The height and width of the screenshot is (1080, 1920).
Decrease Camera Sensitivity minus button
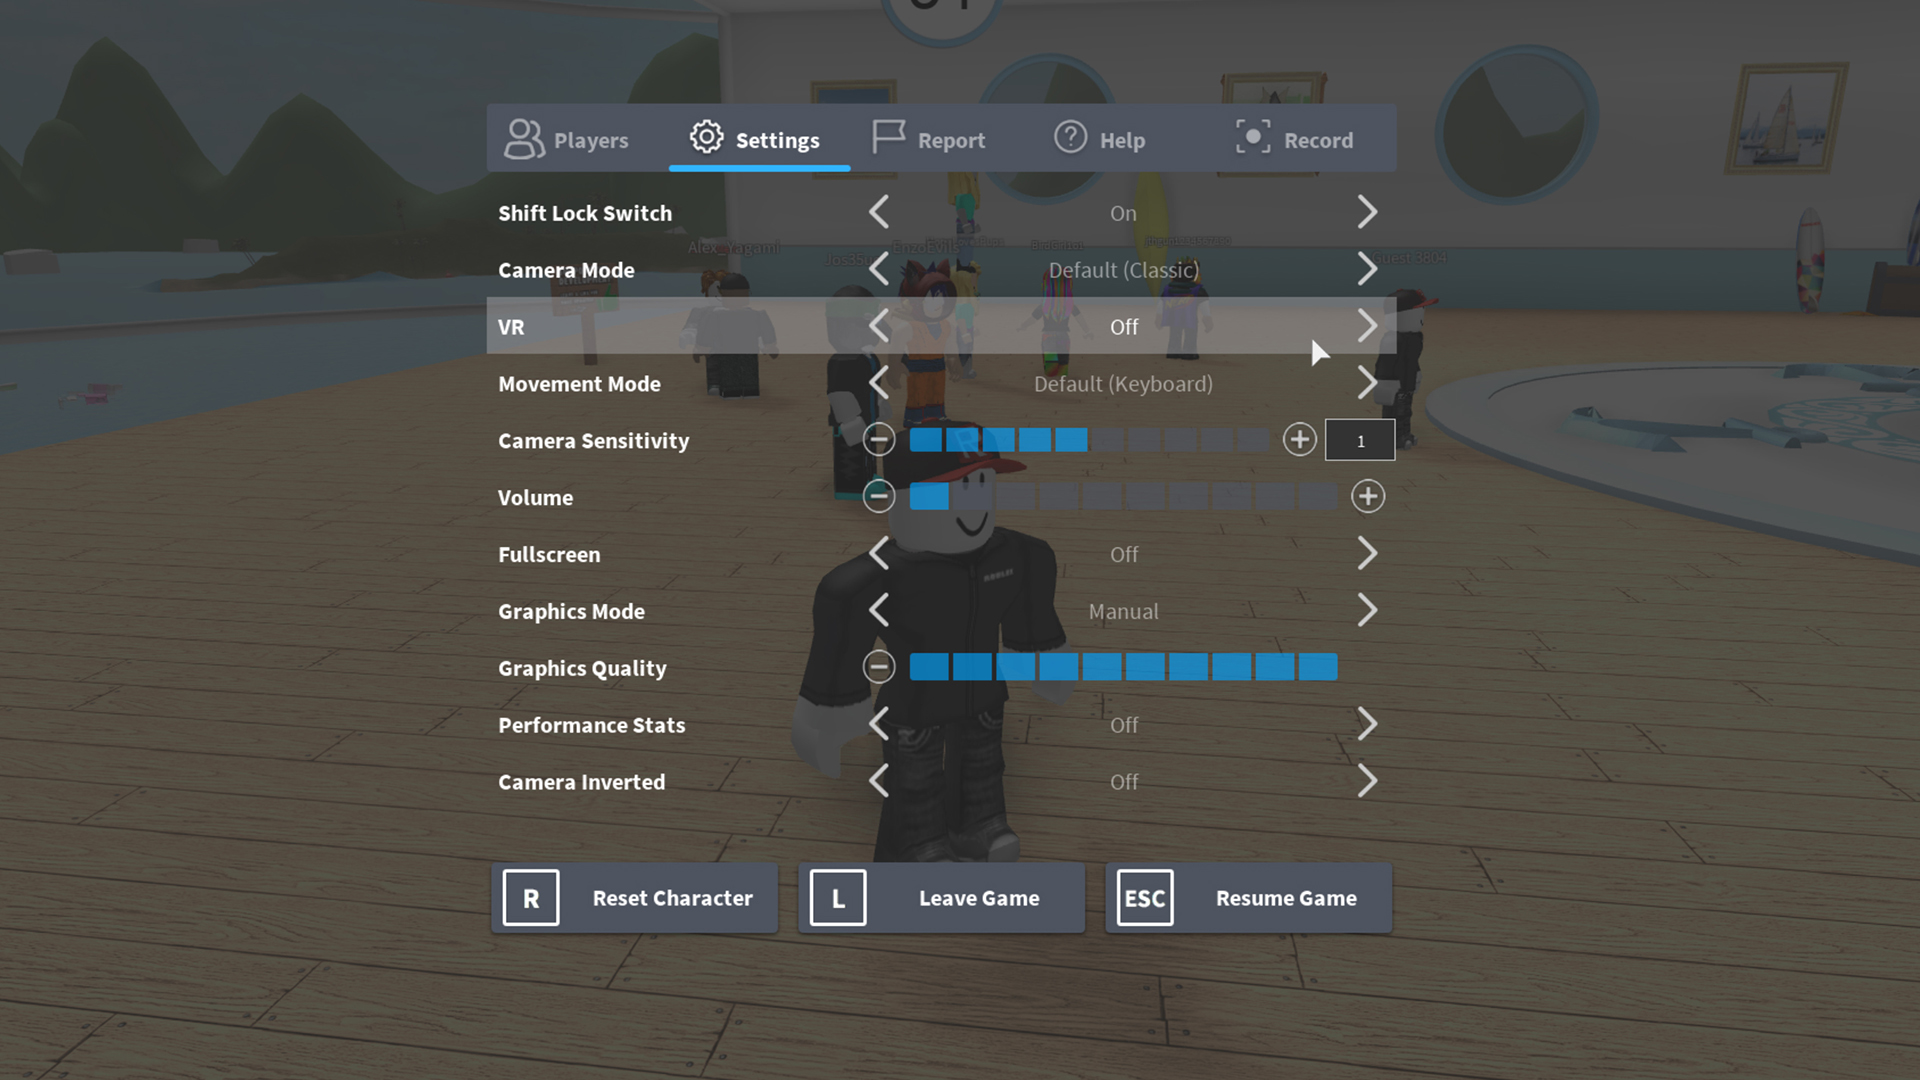pos(880,440)
